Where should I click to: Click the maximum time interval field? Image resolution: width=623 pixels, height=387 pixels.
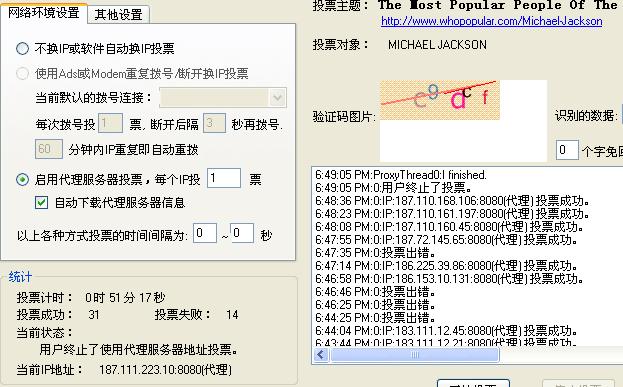pyautogui.click(x=242, y=233)
